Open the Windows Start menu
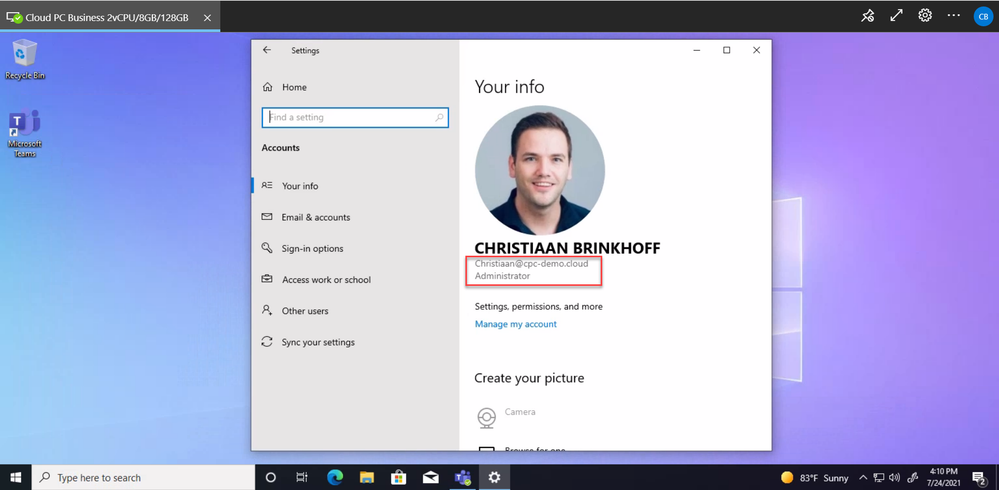This screenshot has width=999, height=490. [x=16, y=478]
